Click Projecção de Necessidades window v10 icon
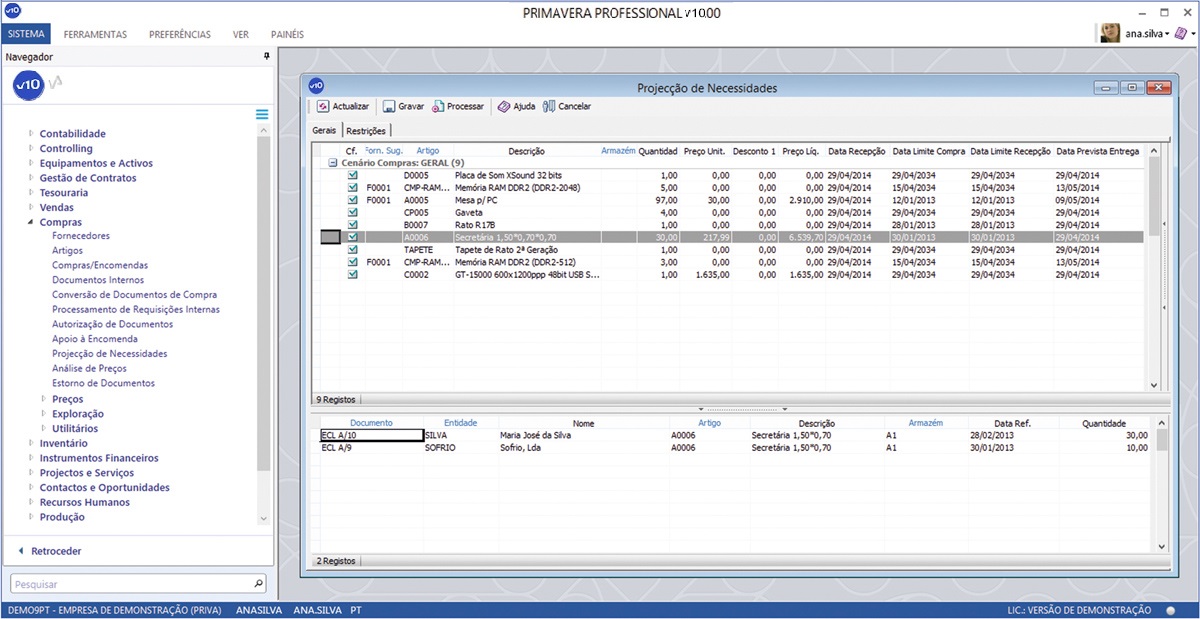The width and height of the screenshot is (1200, 619). pos(316,87)
